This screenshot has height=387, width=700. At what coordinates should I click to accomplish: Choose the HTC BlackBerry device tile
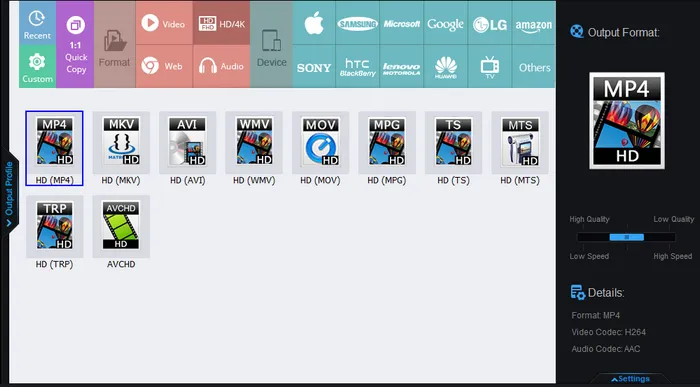(x=358, y=66)
